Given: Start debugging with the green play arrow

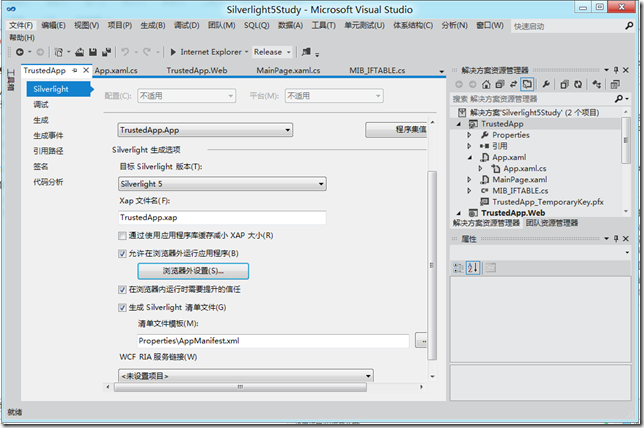Looking at the screenshot, I should [x=173, y=52].
